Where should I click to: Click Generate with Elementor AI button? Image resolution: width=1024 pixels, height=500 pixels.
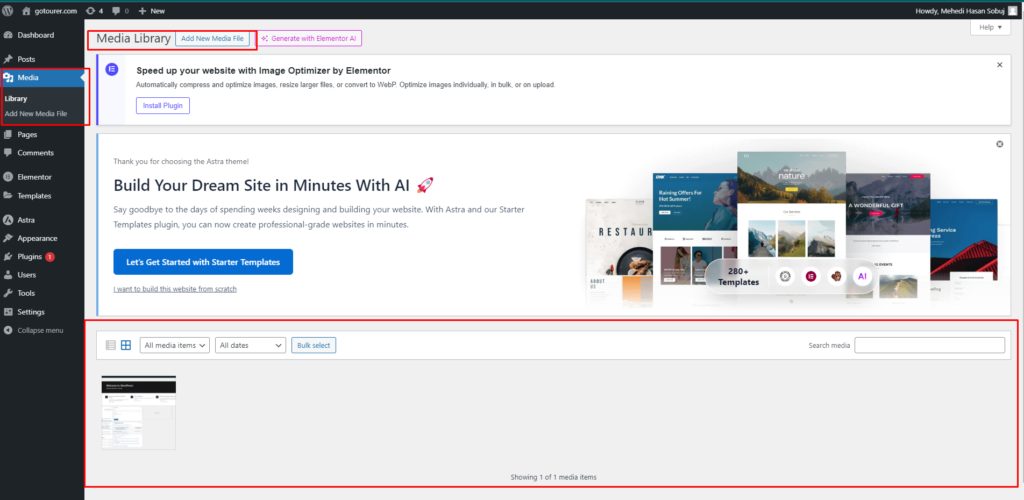click(310, 39)
